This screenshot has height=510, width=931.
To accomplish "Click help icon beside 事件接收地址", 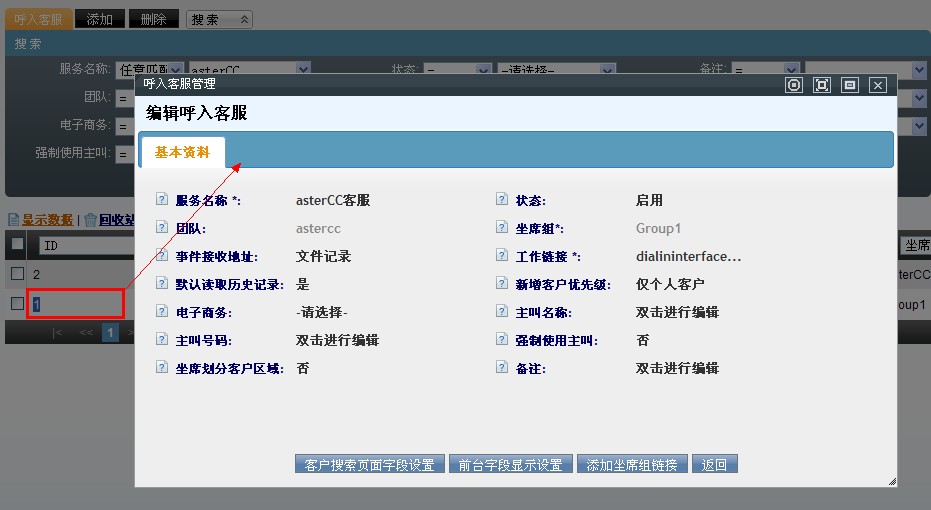I will pos(162,256).
